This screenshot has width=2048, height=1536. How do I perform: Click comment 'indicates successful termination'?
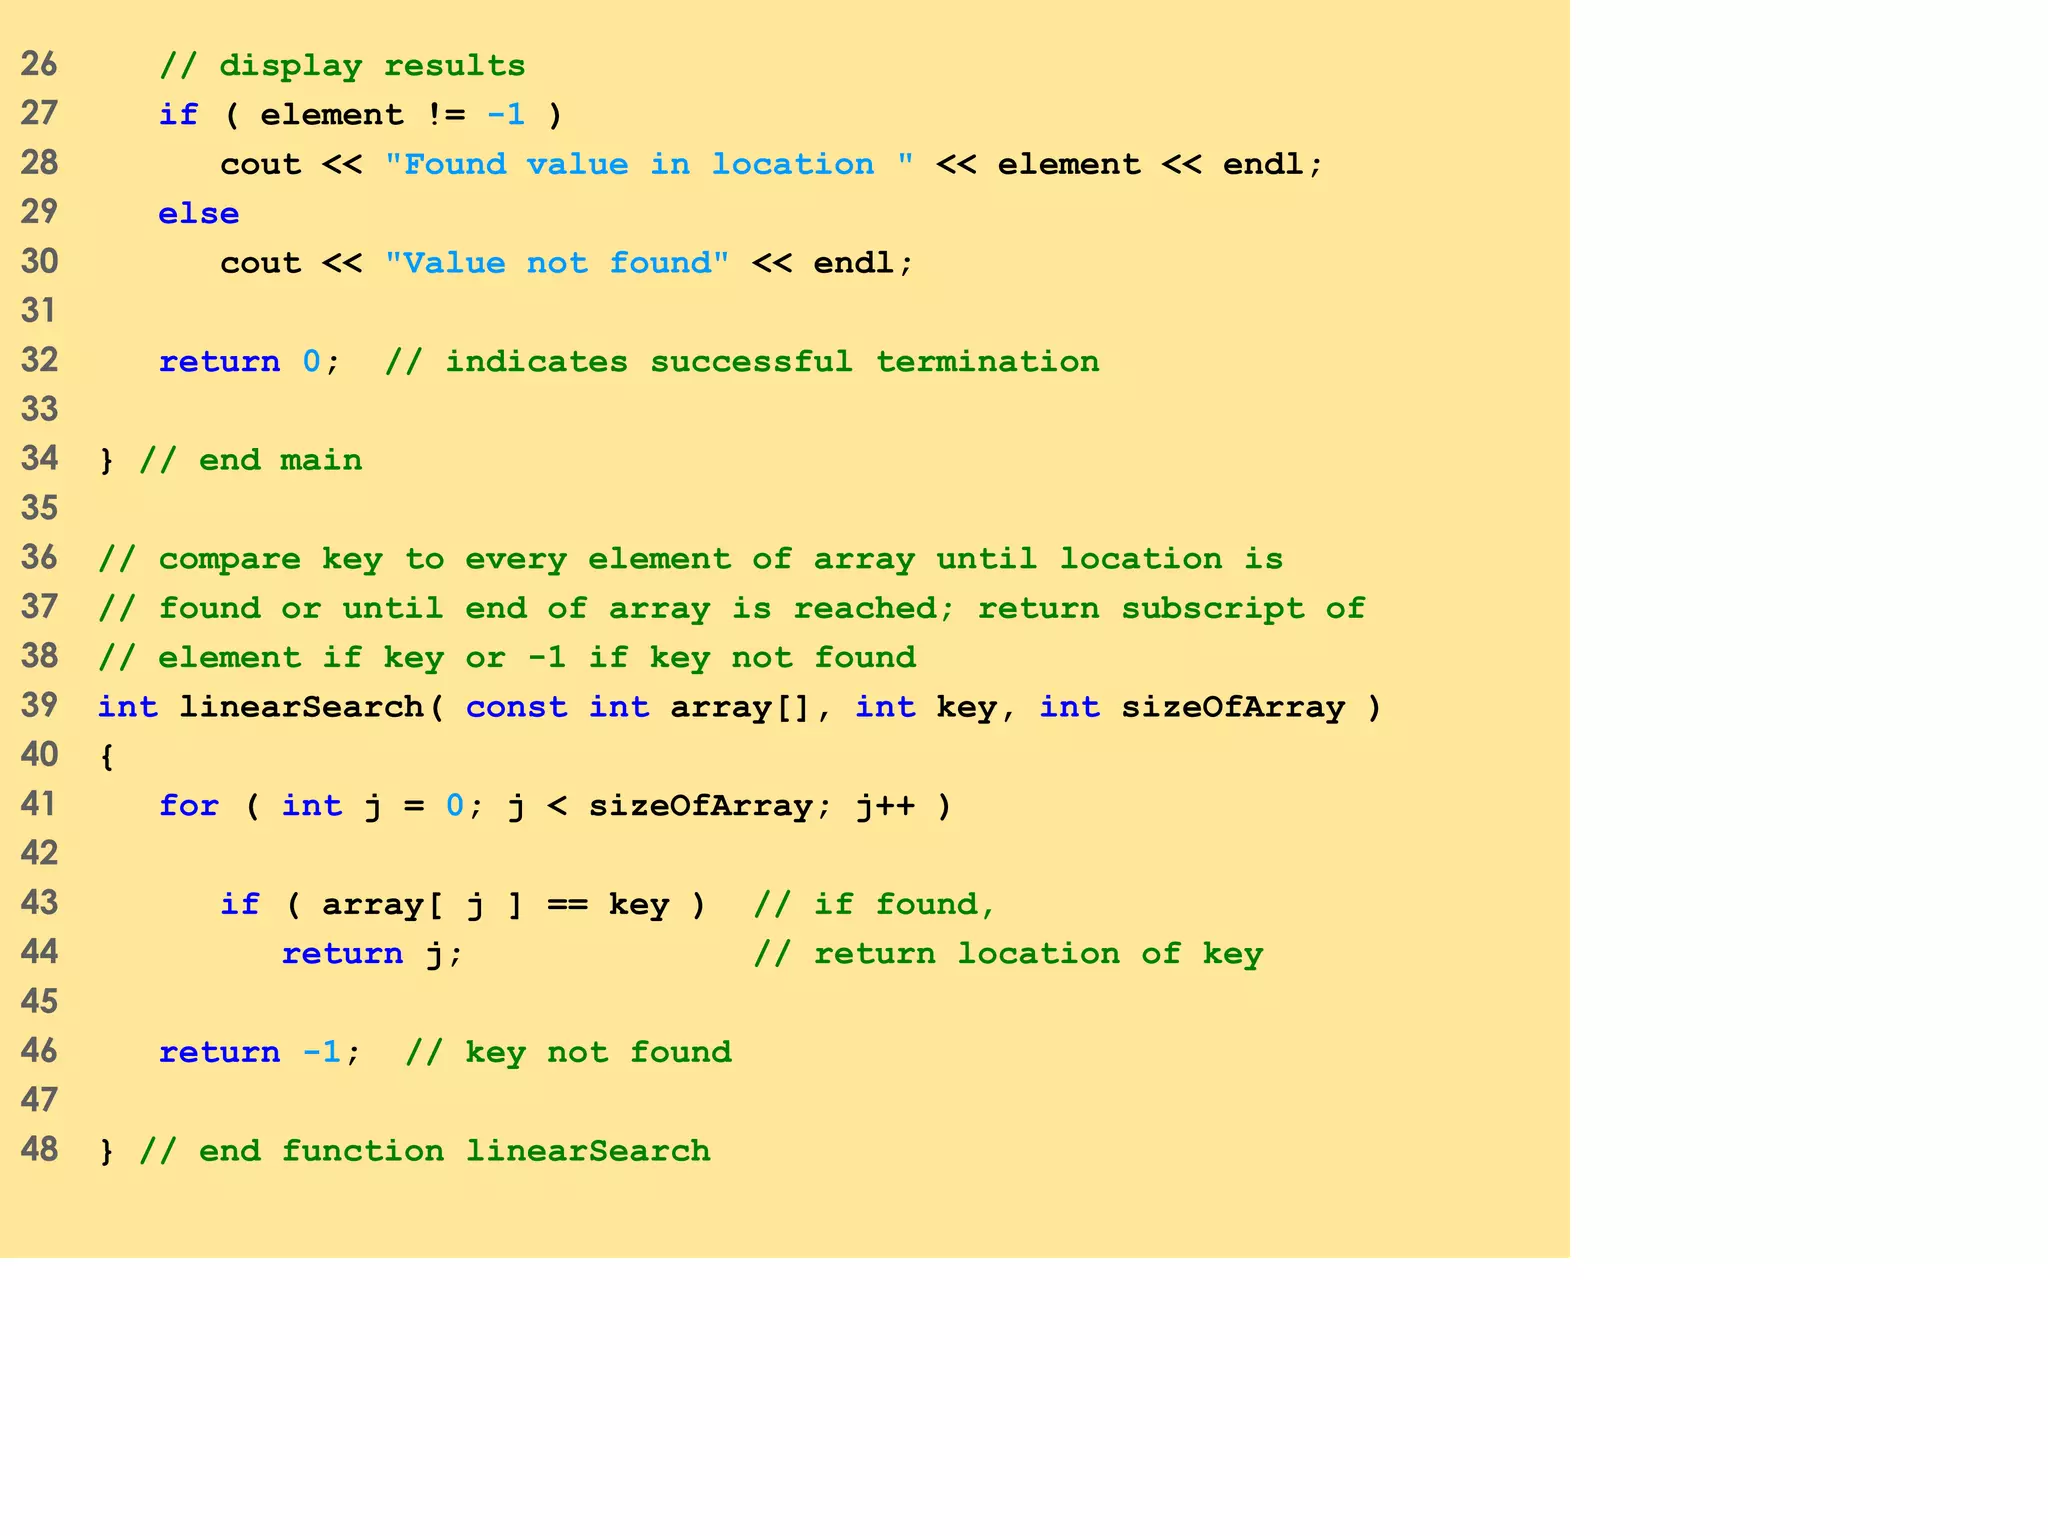[x=772, y=361]
